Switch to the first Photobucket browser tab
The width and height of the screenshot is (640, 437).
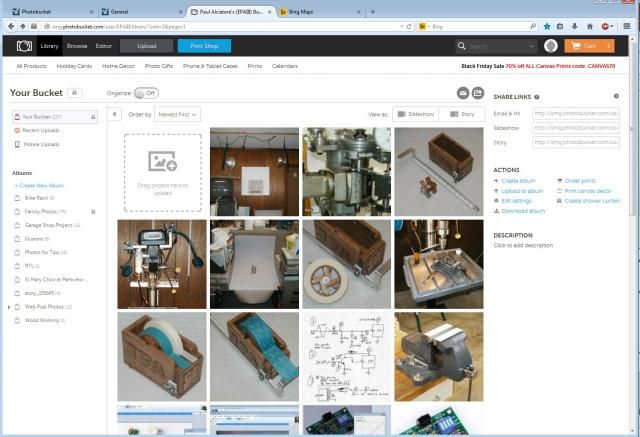click(52, 12)
